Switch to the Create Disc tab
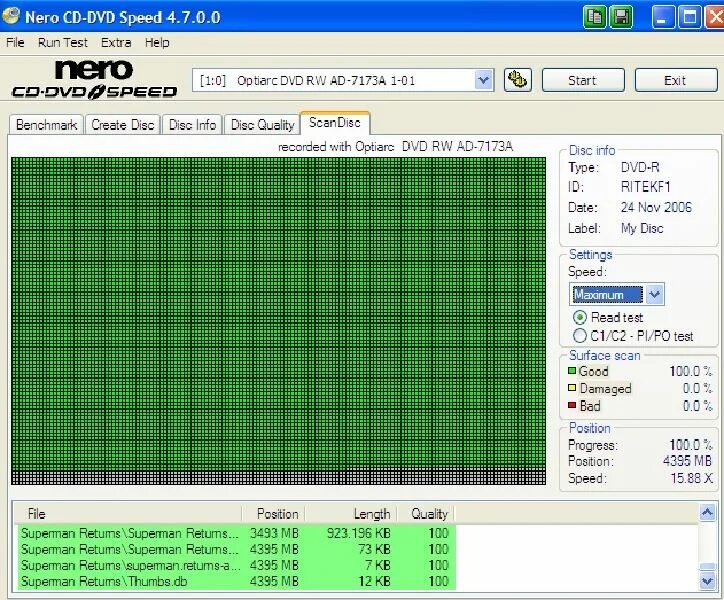724x600 pixels. [x=122, y=125]
